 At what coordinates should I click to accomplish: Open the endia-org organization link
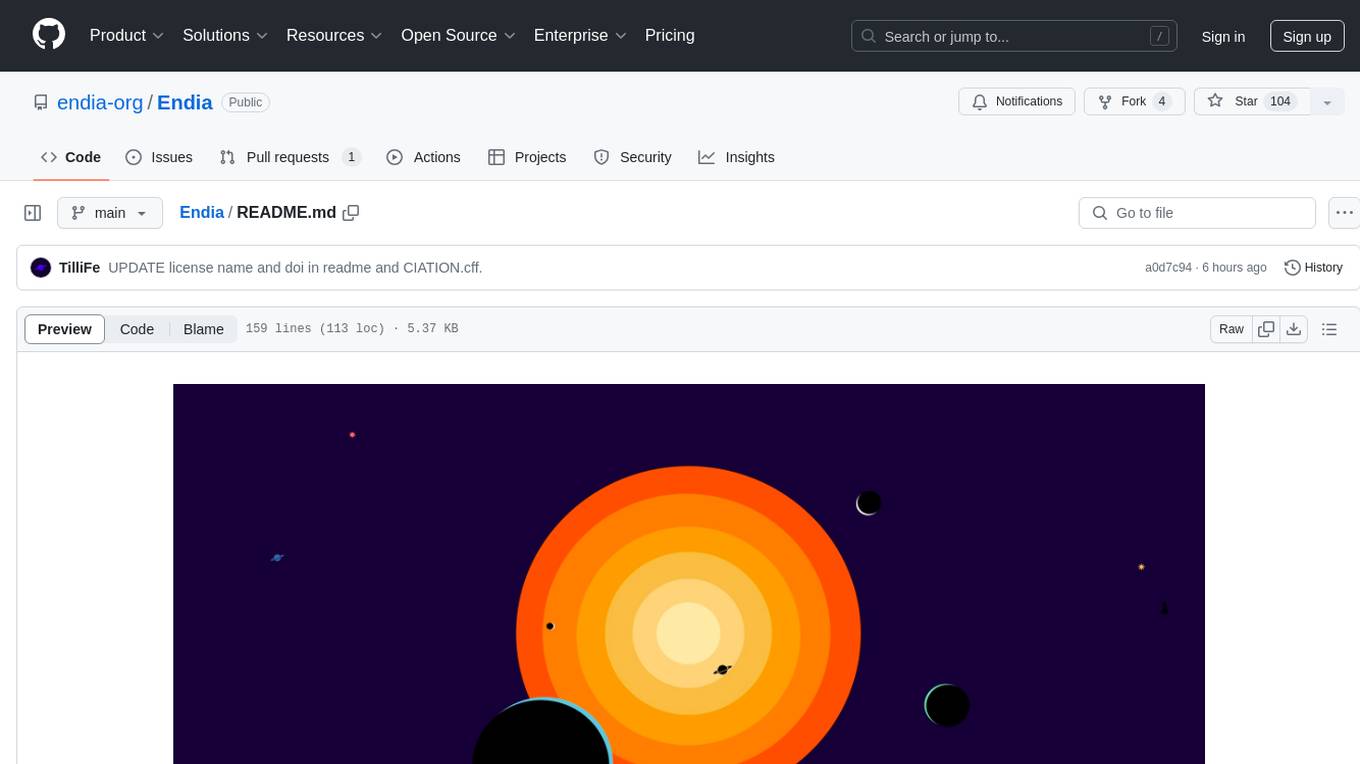click(x=100, y=102)
